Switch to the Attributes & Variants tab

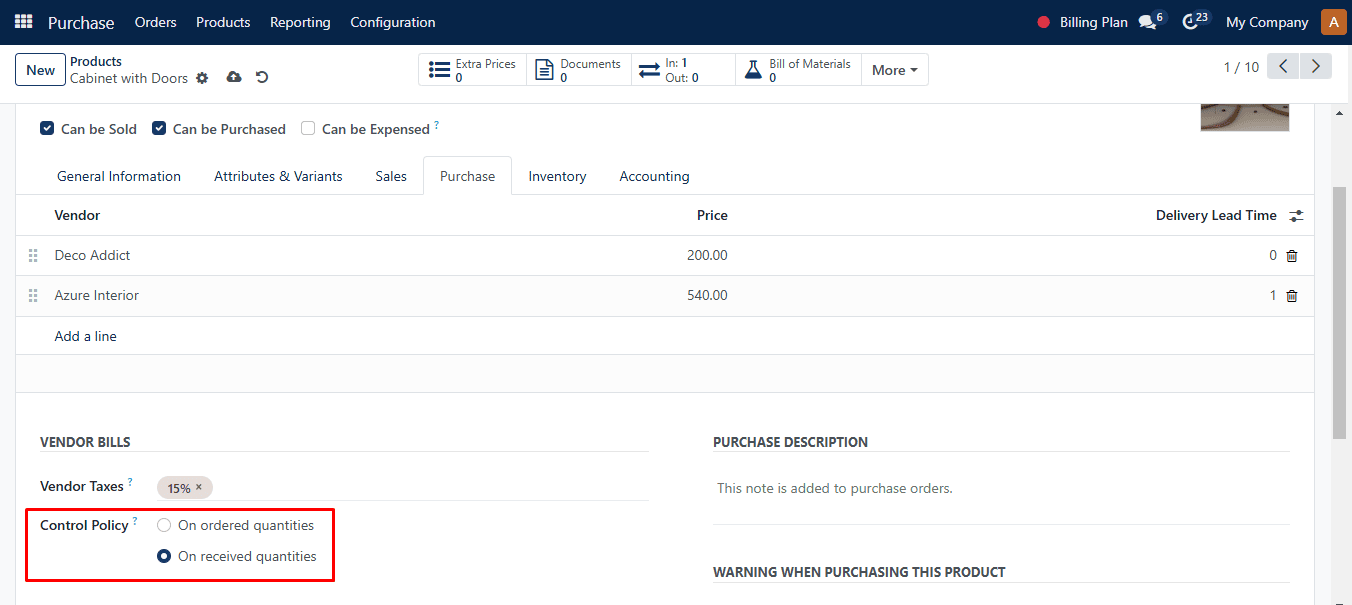click(278, 176)
